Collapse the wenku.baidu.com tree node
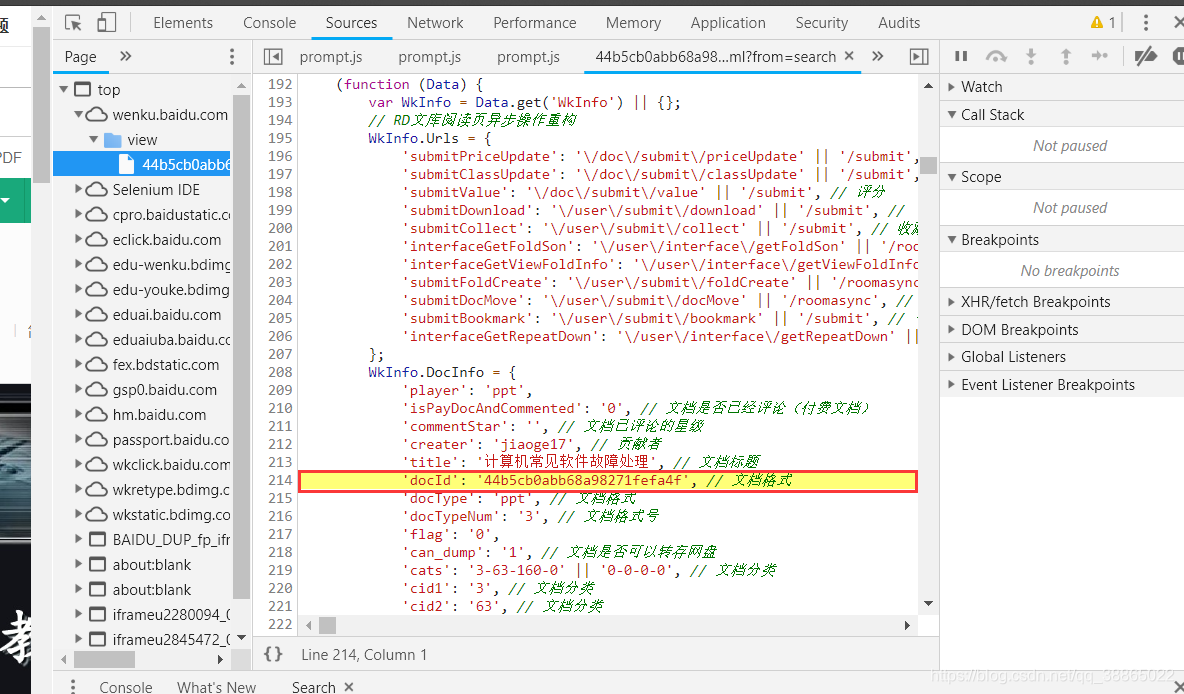Image resolution: width=1184 pixels, height=694 pixels. coord(79,114)
